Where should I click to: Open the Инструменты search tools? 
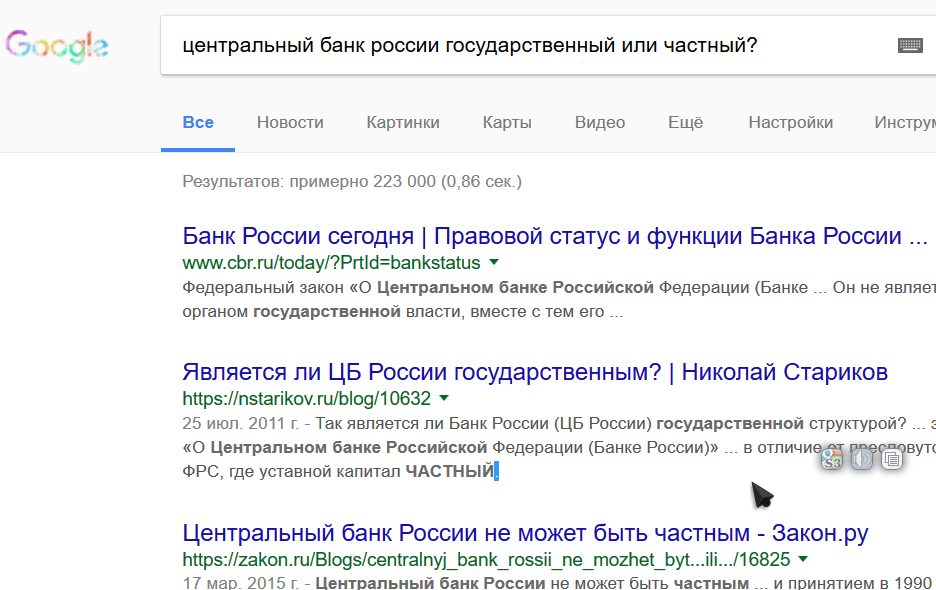pyautogui.click(x=905, y=122)
